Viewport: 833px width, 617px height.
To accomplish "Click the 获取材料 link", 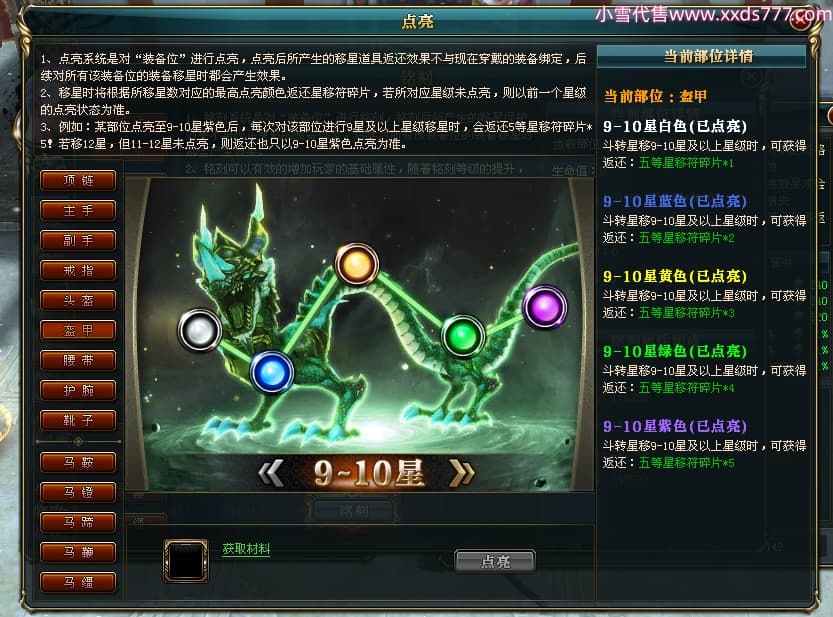I will point(246,549).
